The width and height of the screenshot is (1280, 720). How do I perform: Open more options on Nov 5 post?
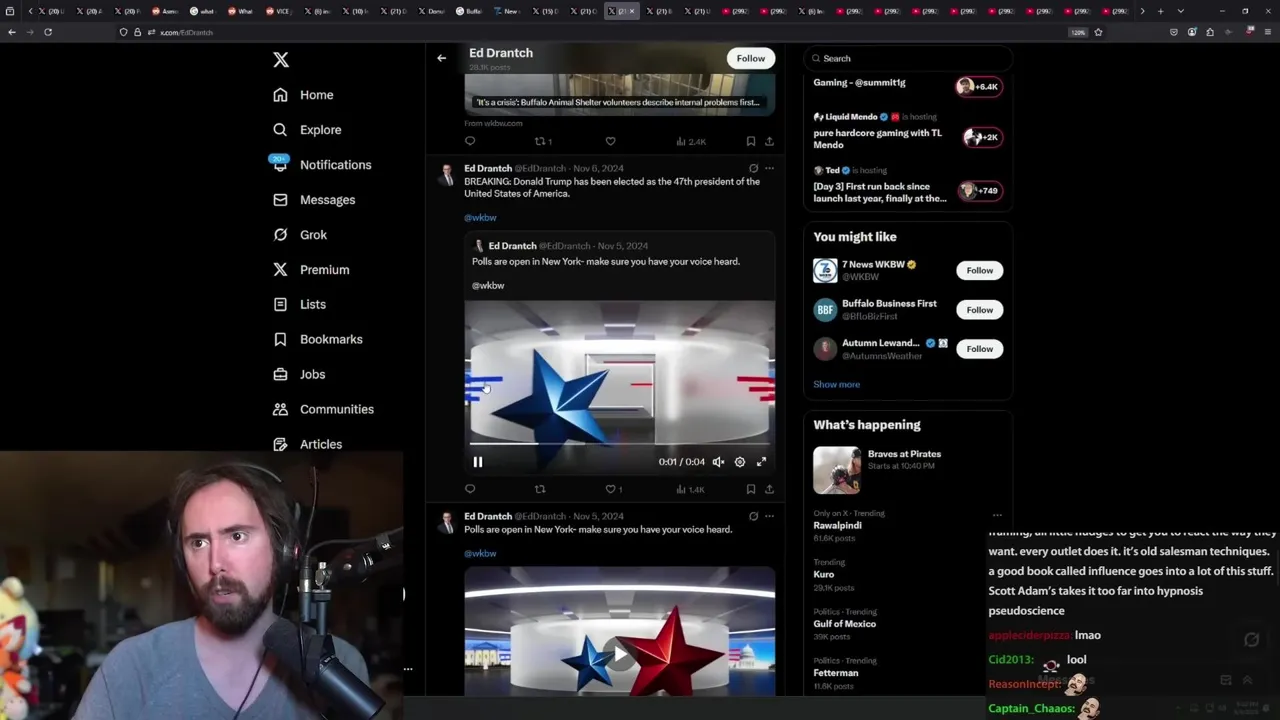[x=769, y=516]
